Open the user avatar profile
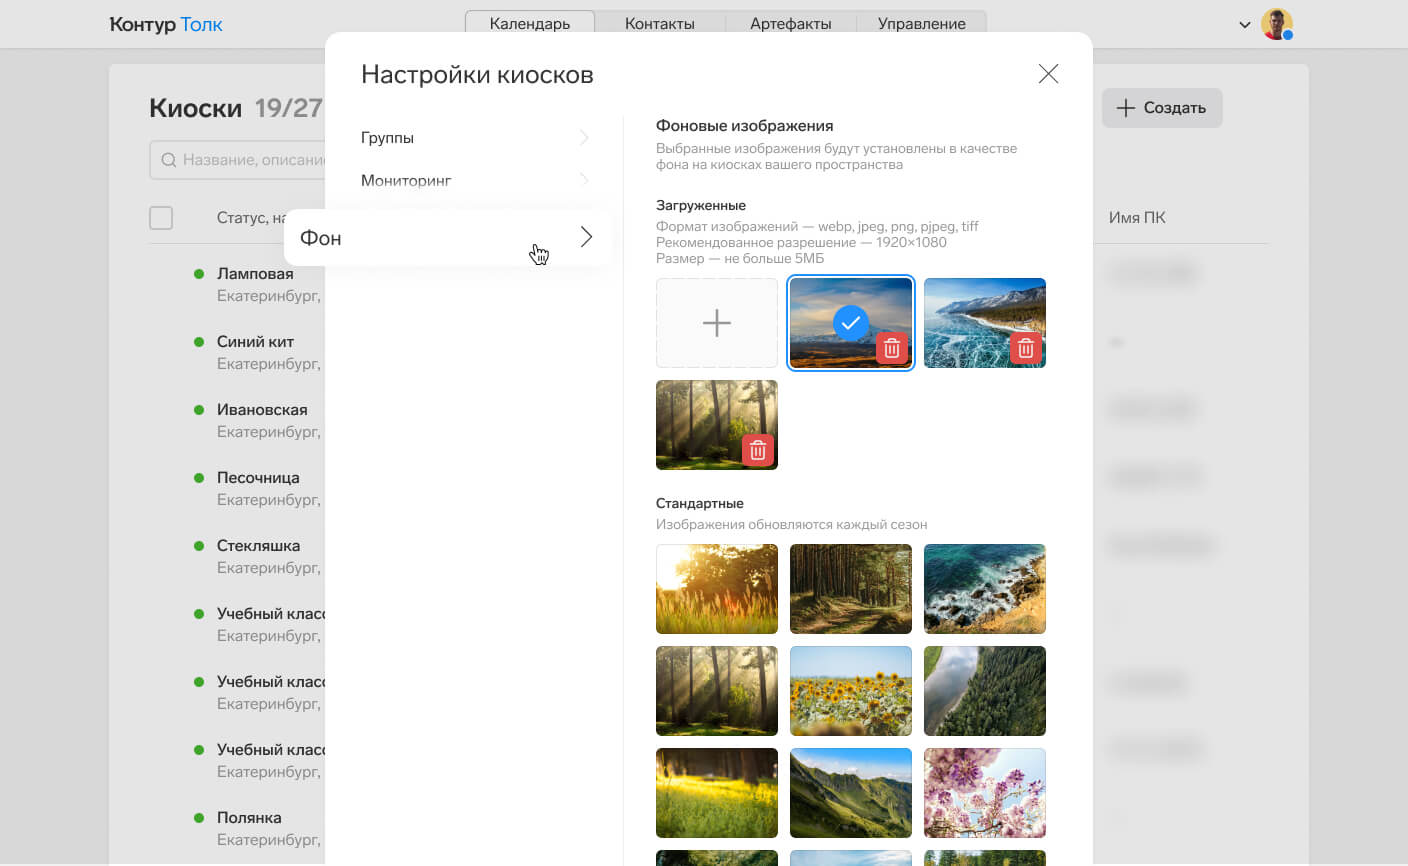Viewport: 1408px width, 866px height. 1277,24
